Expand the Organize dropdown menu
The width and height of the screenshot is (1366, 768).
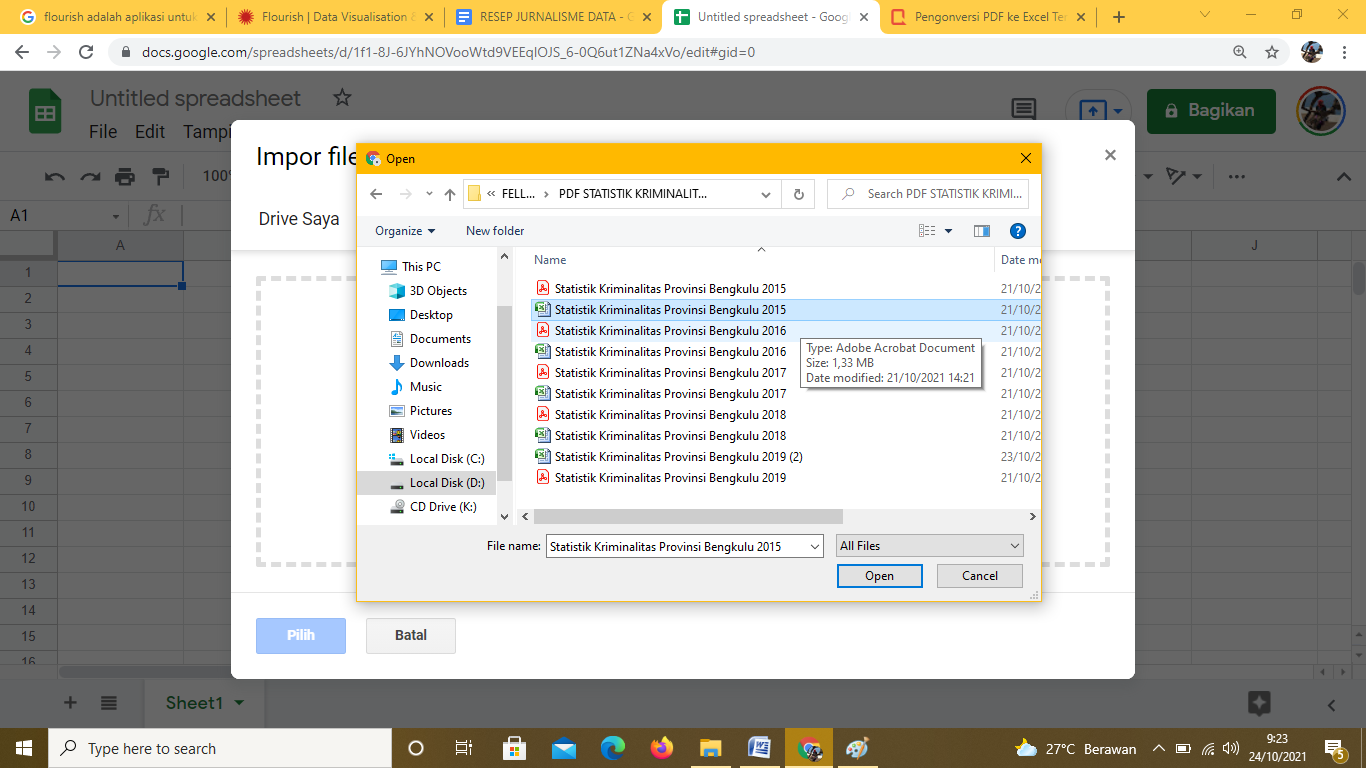point(405,231)
